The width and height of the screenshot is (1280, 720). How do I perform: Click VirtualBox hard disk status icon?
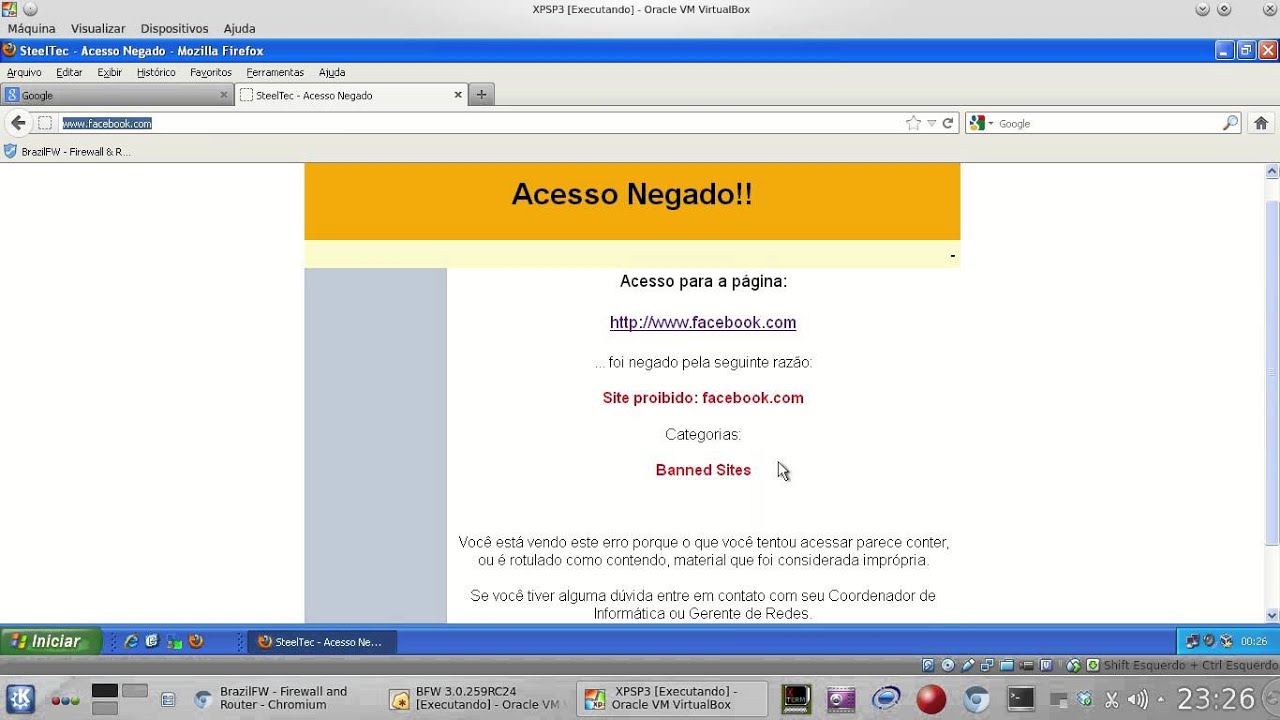click(928, 665)
